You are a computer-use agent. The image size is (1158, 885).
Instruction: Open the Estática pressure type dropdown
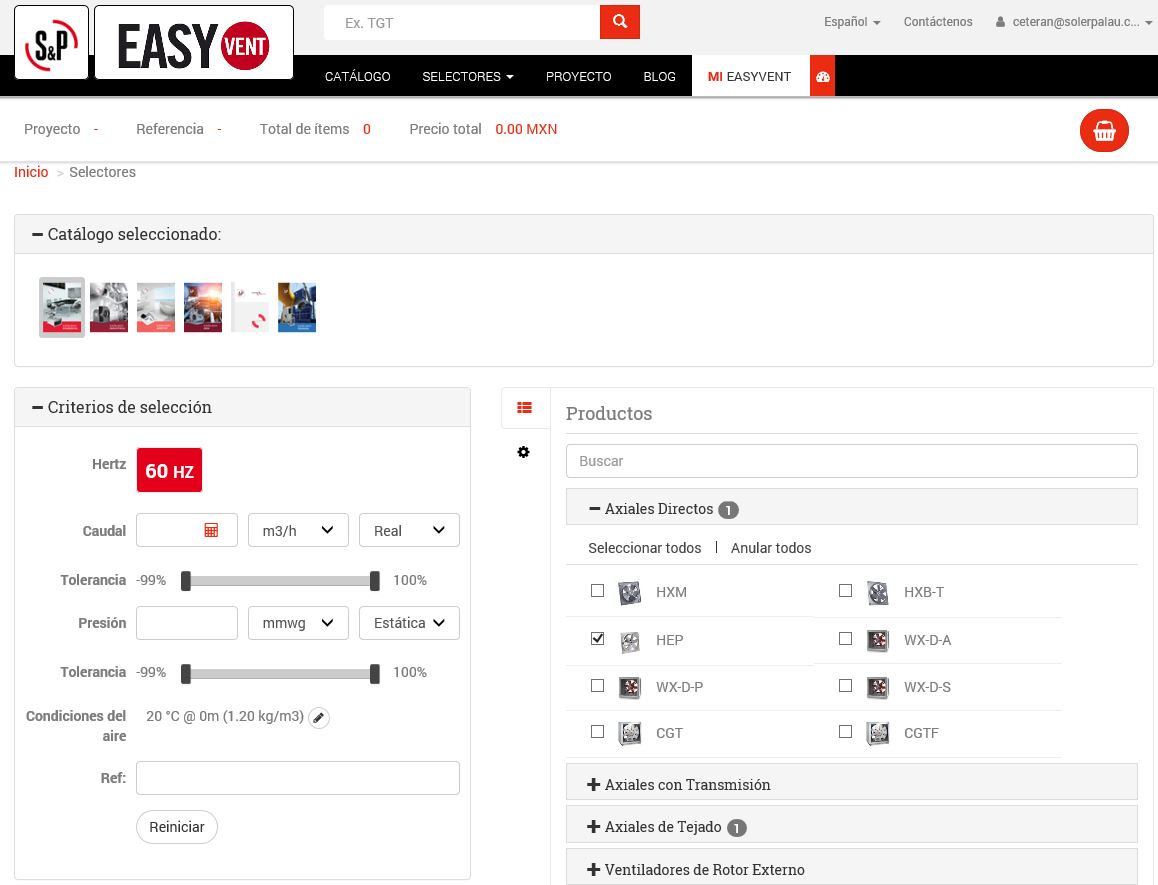coord(409,623)
